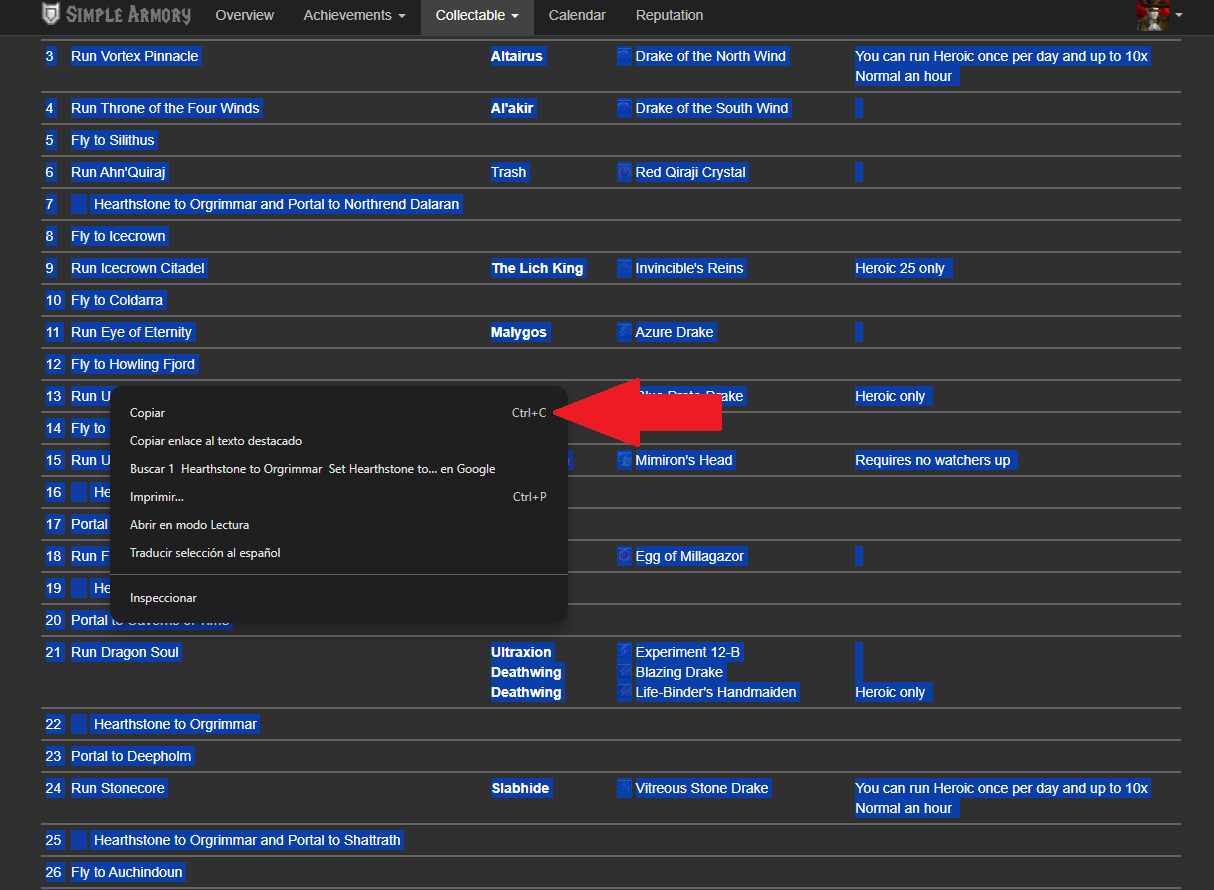Click 'Fly to Silithus' step text
Screen dimensions: 1214x890
pyautogui.click(x=113, y=140)
